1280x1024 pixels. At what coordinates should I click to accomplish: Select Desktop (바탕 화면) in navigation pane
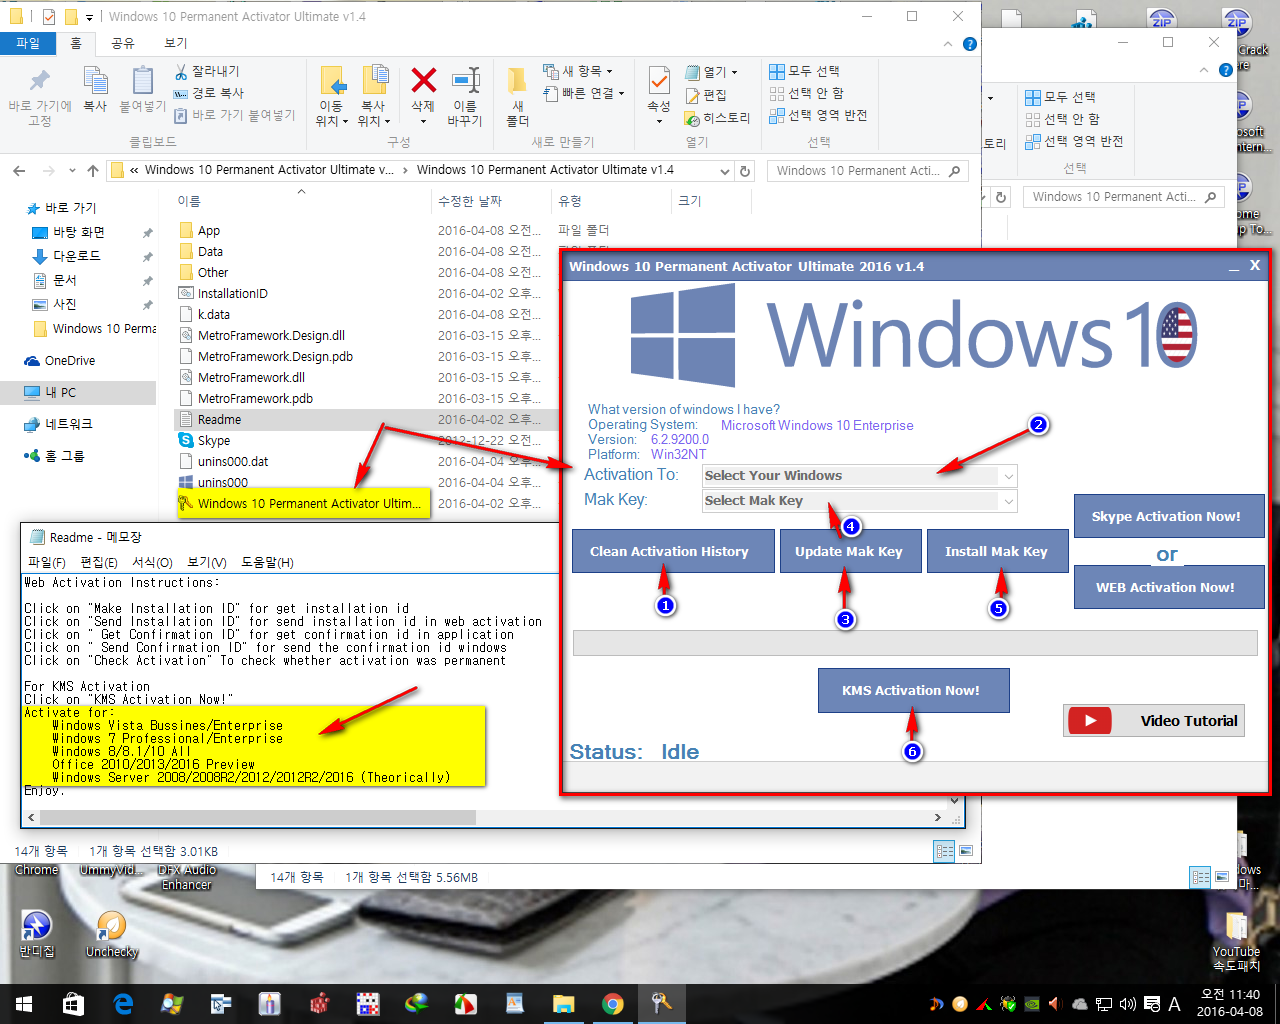pyautogui.click(x=78, y=232)
